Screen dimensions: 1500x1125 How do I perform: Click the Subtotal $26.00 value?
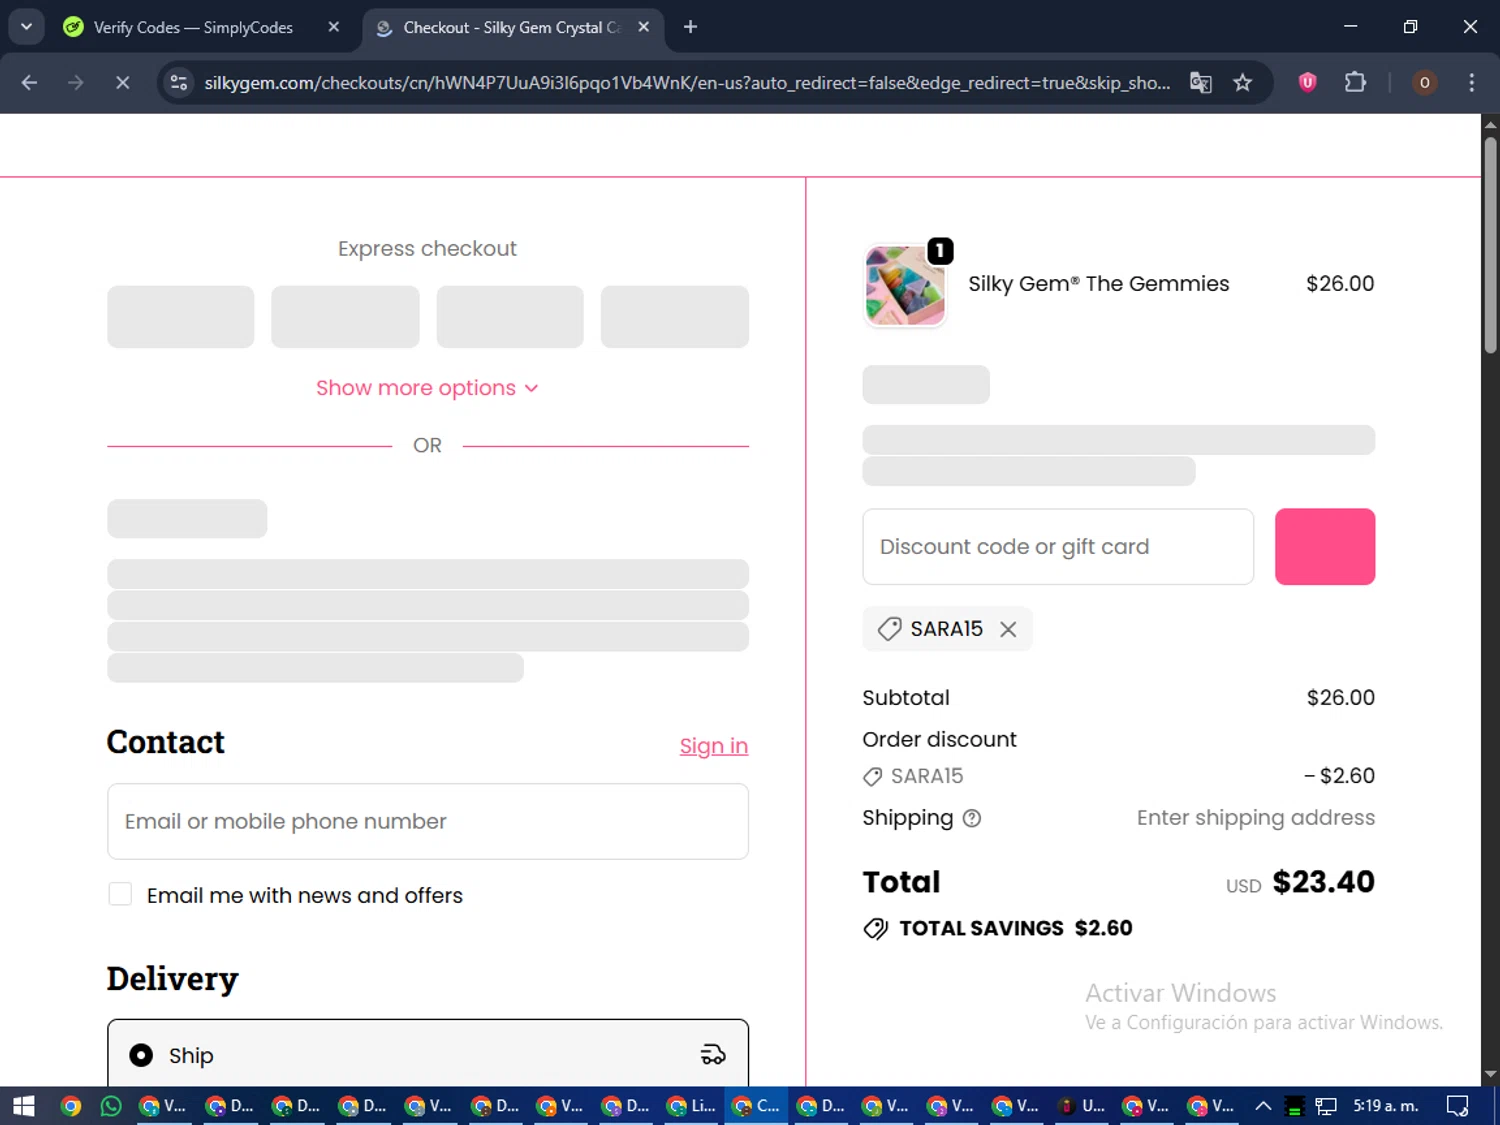pos(1340,698)
